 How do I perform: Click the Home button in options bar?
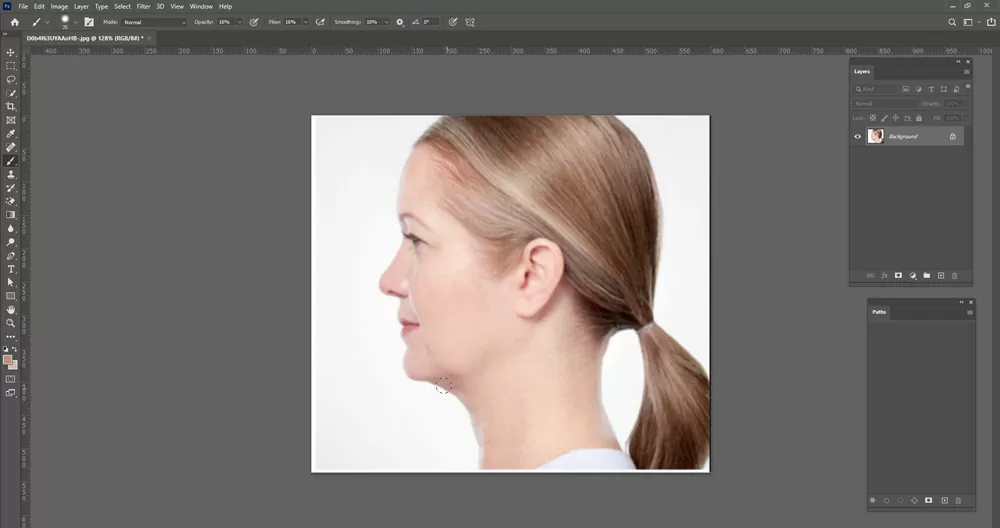(14, 21)
